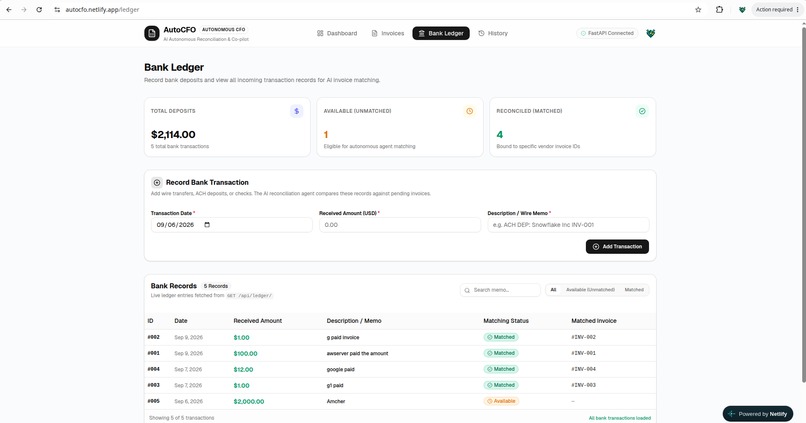
Task: Click record ID #005
Action: coord(154,401)
